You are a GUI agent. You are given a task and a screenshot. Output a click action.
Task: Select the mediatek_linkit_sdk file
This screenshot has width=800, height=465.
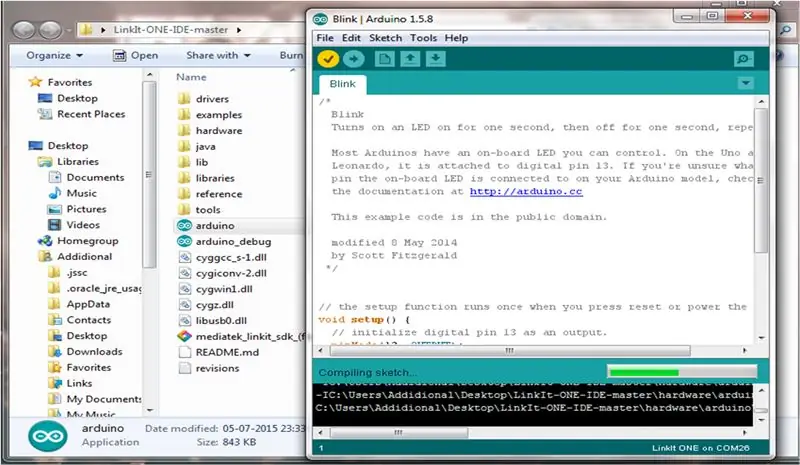241,336
